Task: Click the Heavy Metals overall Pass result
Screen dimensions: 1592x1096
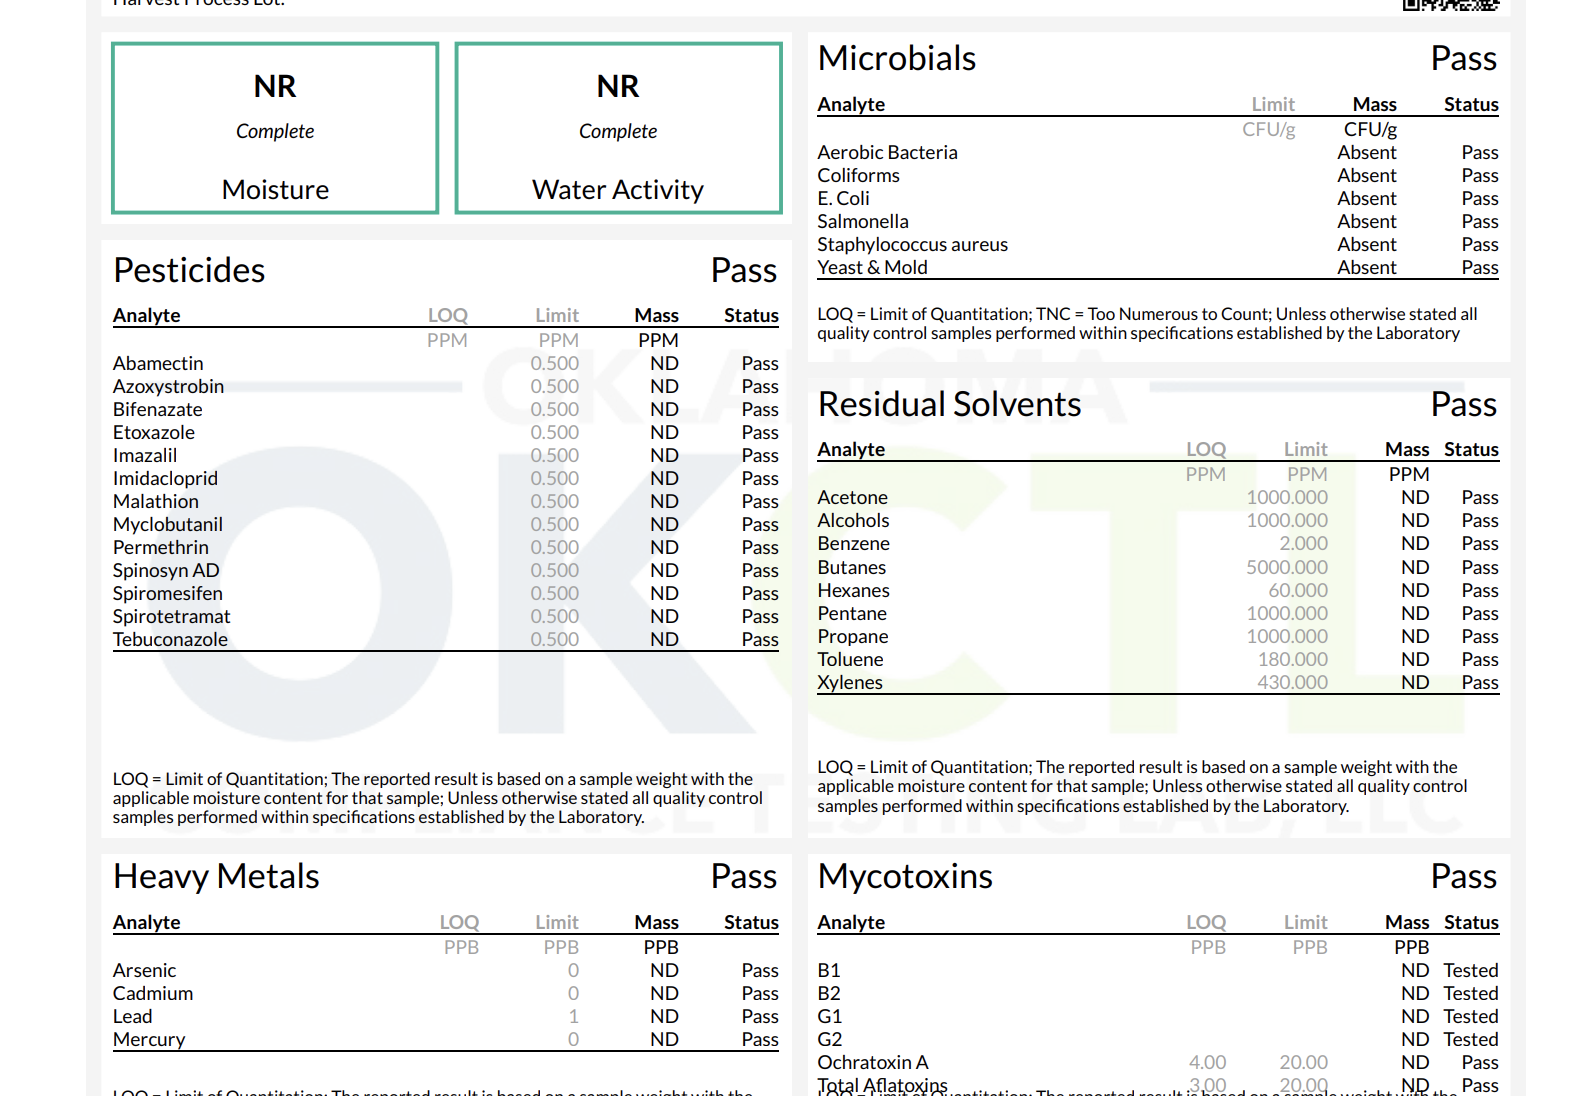Action: pyautogui.click(x=744, y=876)
